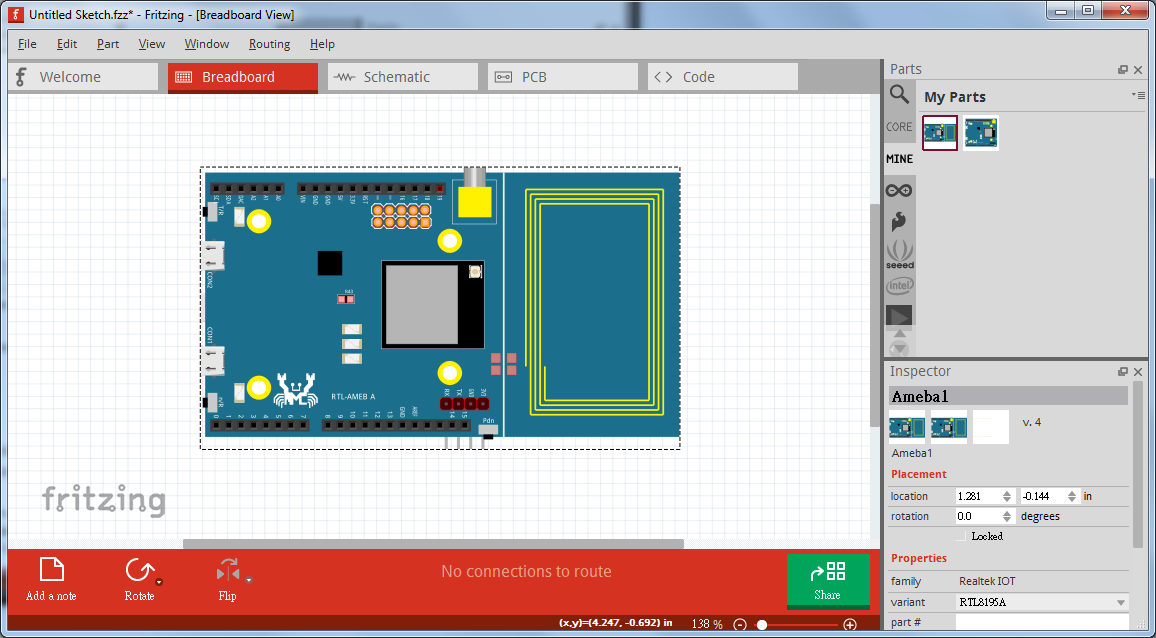This screenshot has height=638, width=1156.
Task: Switch to the Code tab
Action: (722, 77)
